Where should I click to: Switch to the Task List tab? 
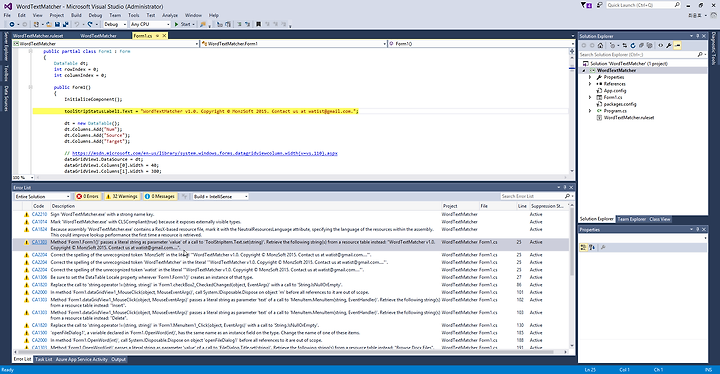[43, 359]
